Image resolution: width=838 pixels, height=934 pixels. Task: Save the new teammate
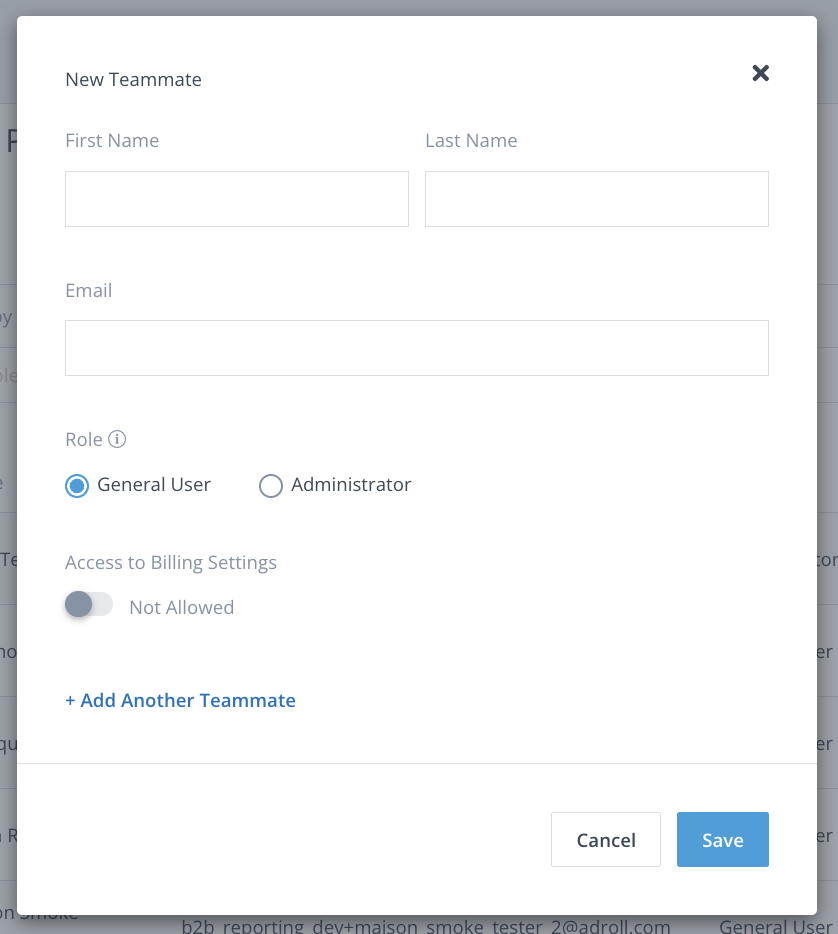point(722,839)
